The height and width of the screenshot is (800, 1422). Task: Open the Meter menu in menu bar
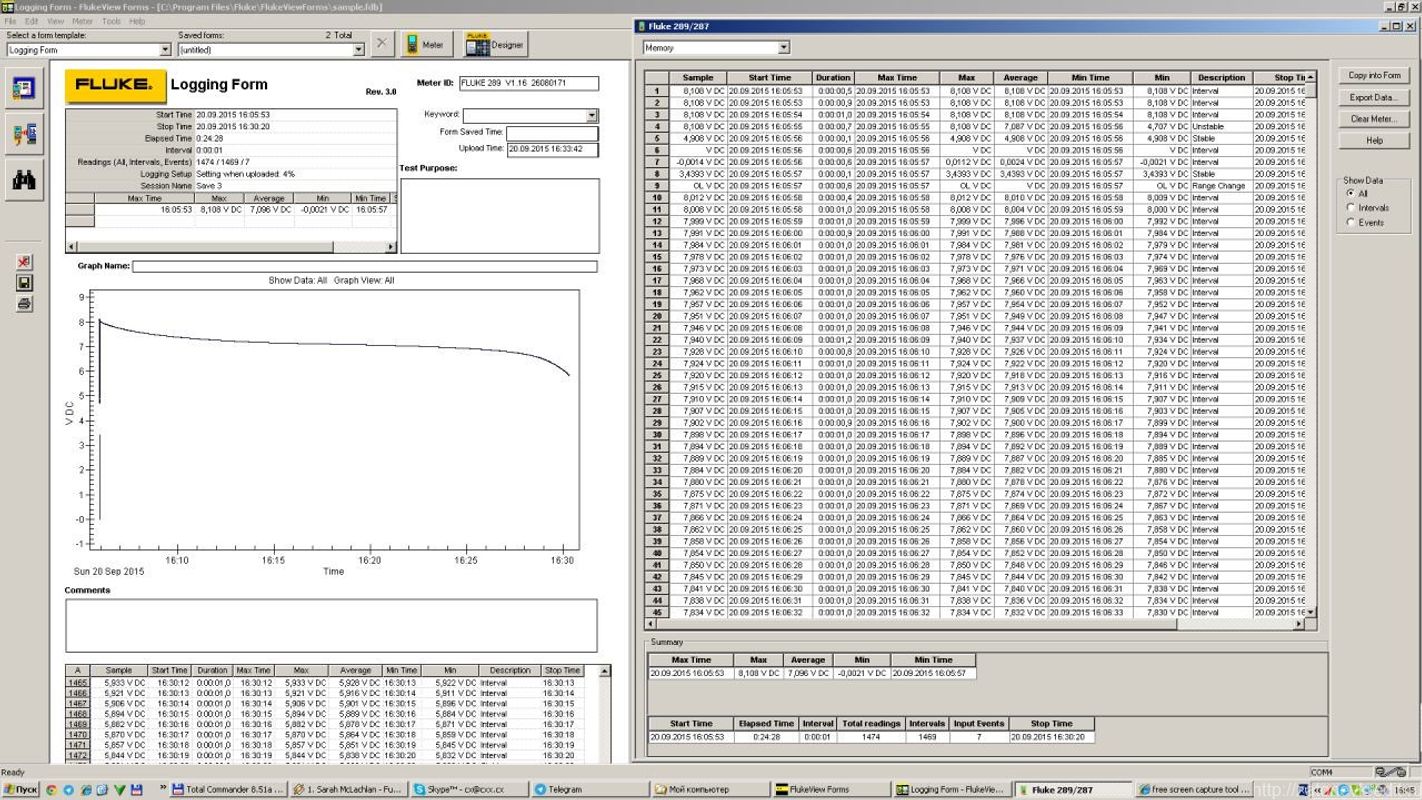coord(82,21)
